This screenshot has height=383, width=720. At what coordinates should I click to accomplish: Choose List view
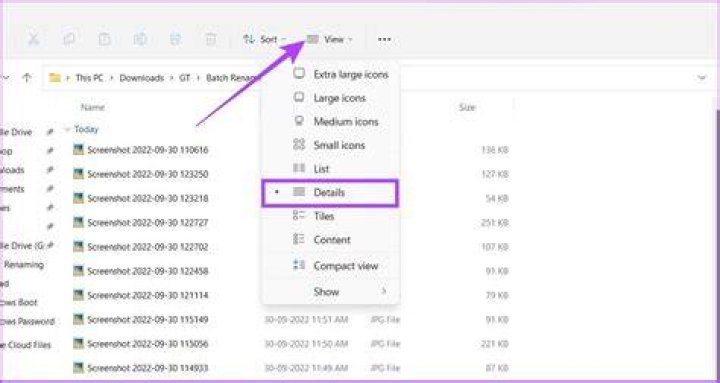click(331, 169)
